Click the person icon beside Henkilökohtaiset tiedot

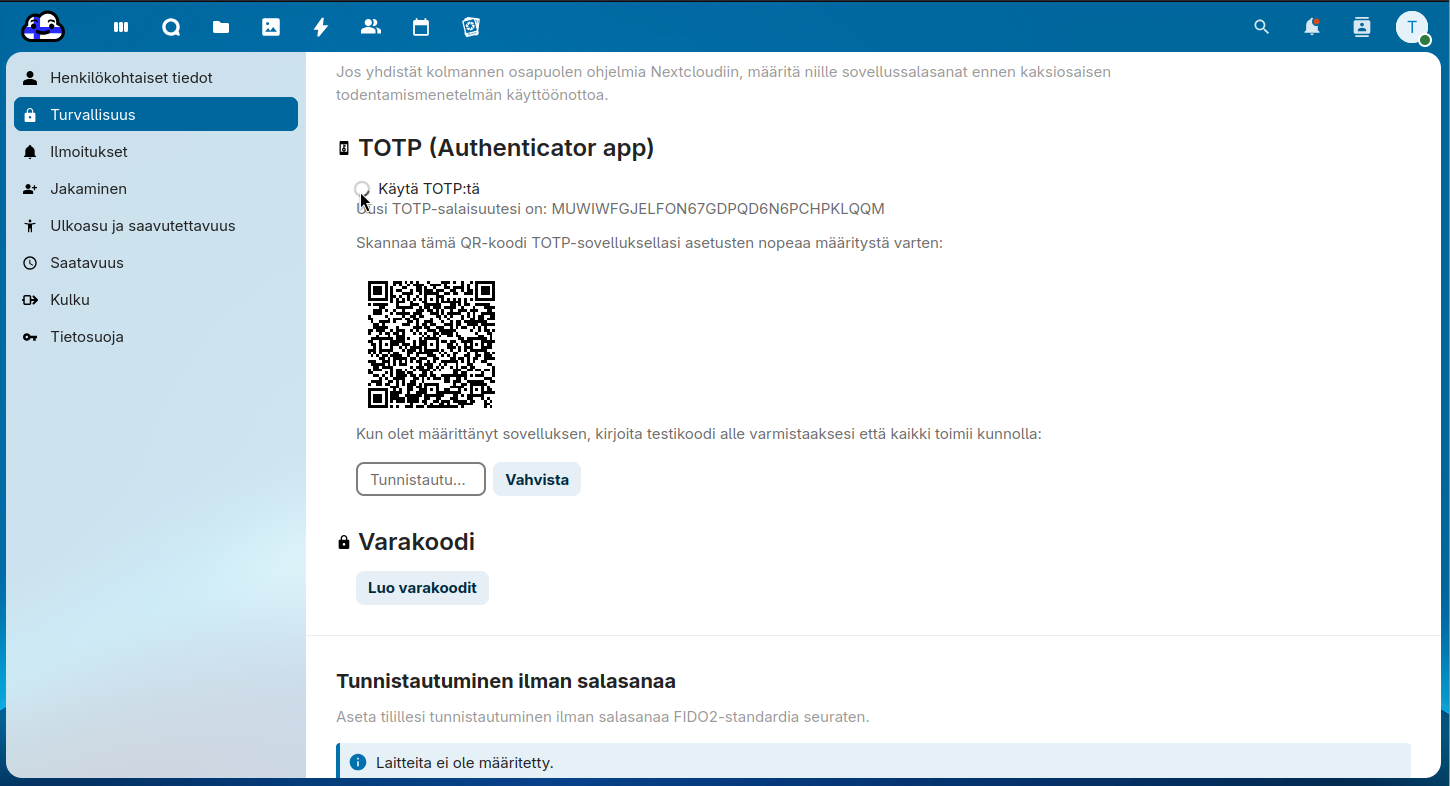(x=30, y=78)
